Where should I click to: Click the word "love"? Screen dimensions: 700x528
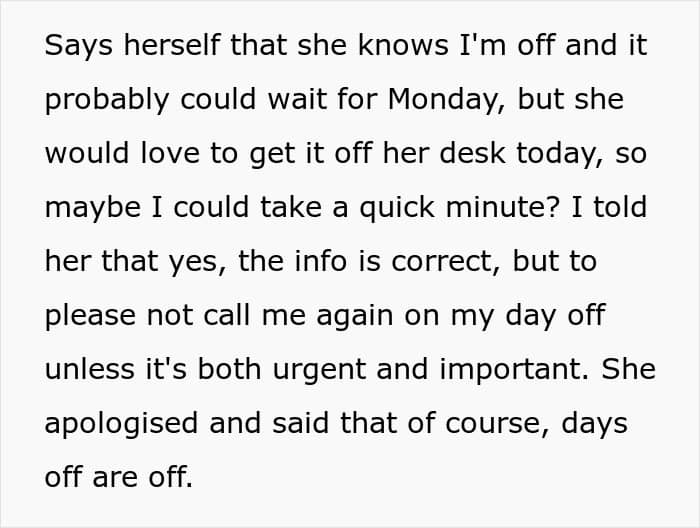(x=170, y=153)
